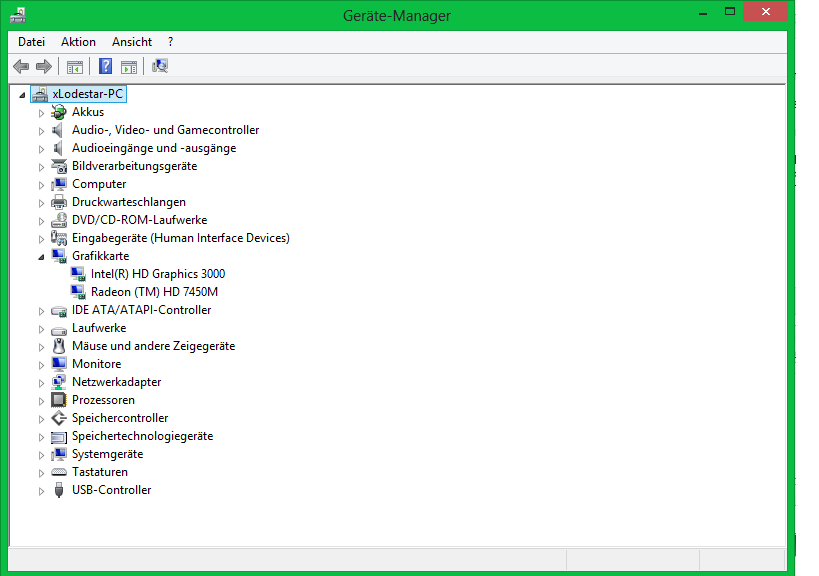Click the Prozessoren chip icon
819x576 pixels.
(58, 400)
